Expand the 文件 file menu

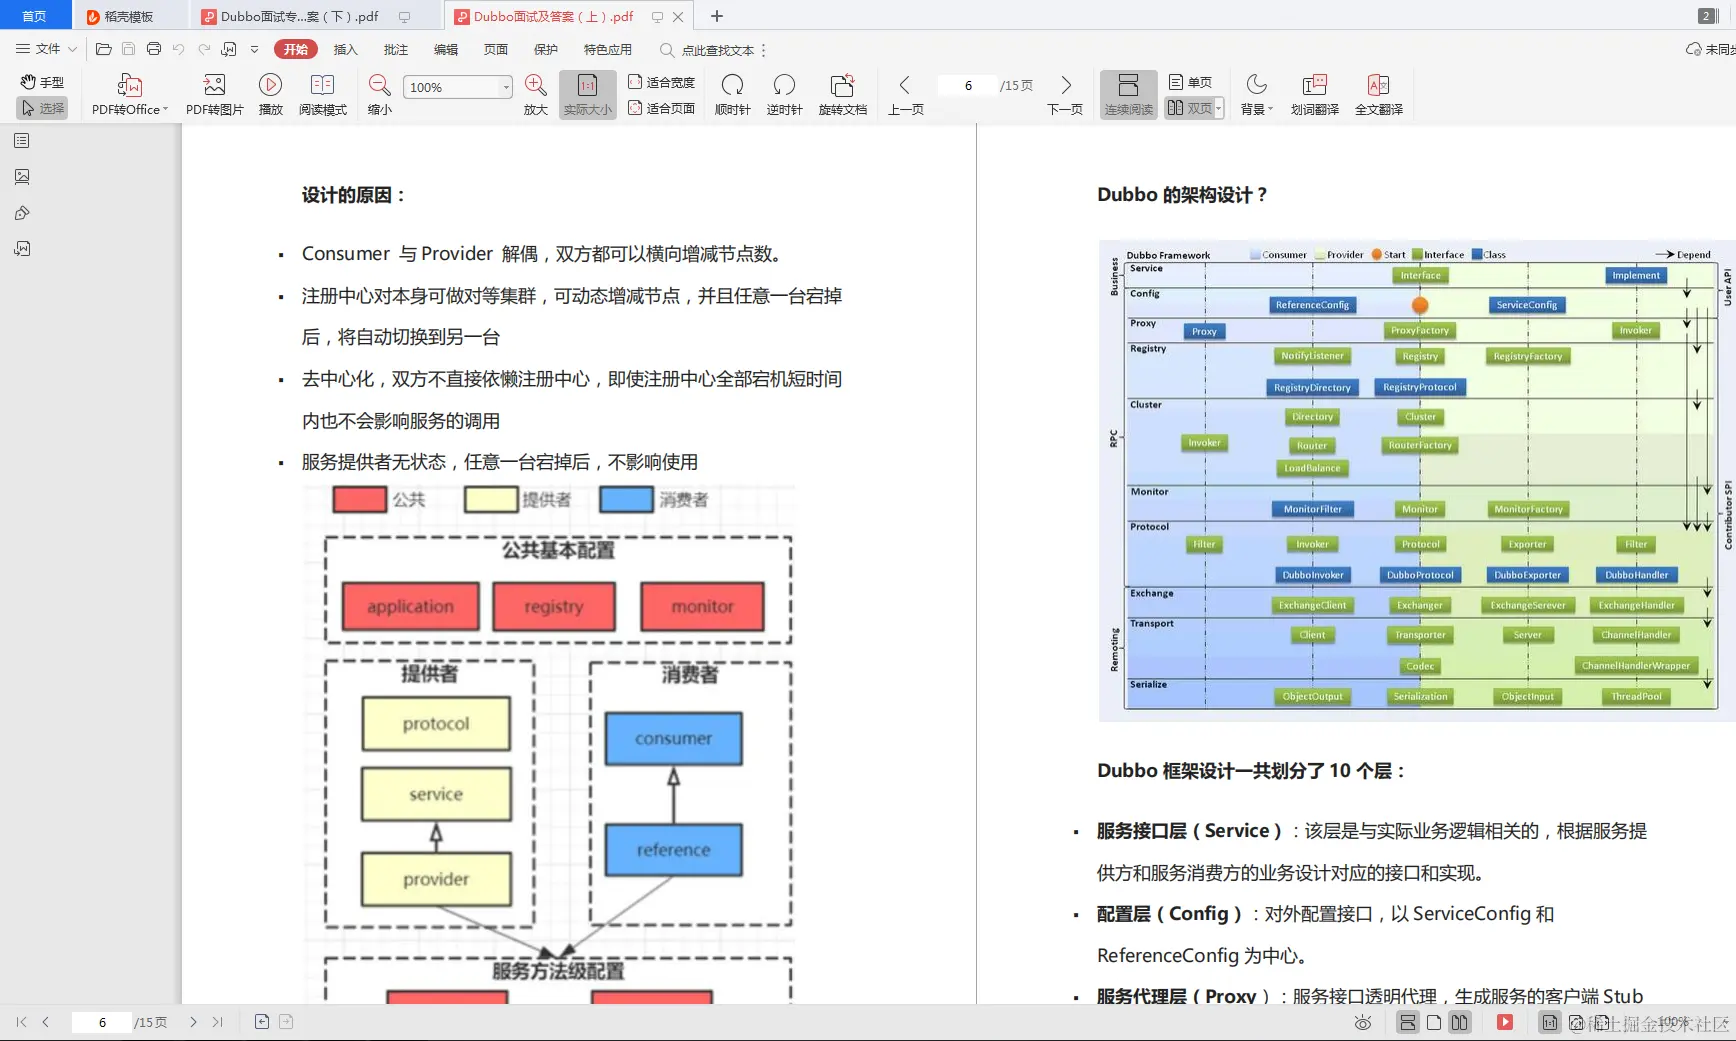[44, 49]
